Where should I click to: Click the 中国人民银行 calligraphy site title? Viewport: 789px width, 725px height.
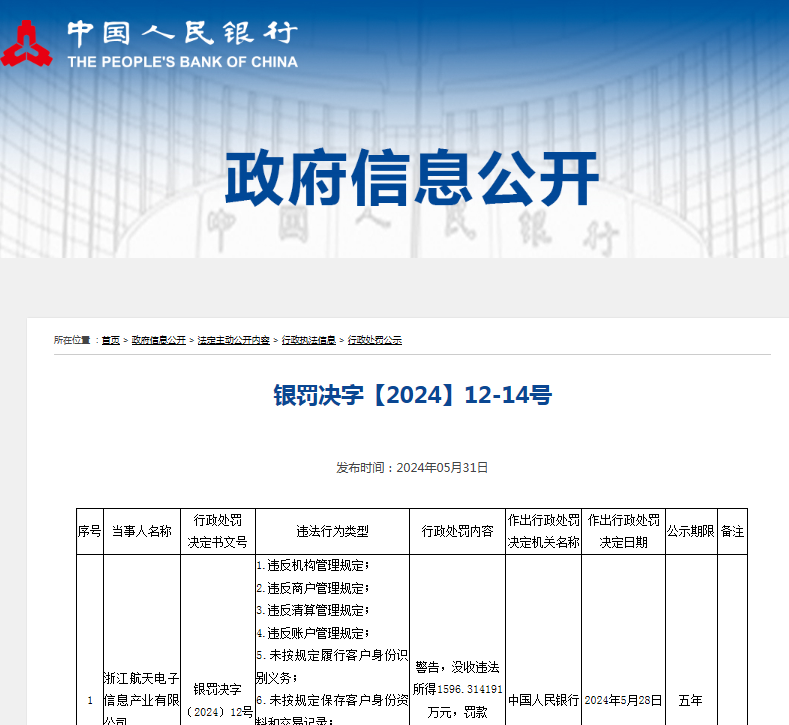click(182, 33)
